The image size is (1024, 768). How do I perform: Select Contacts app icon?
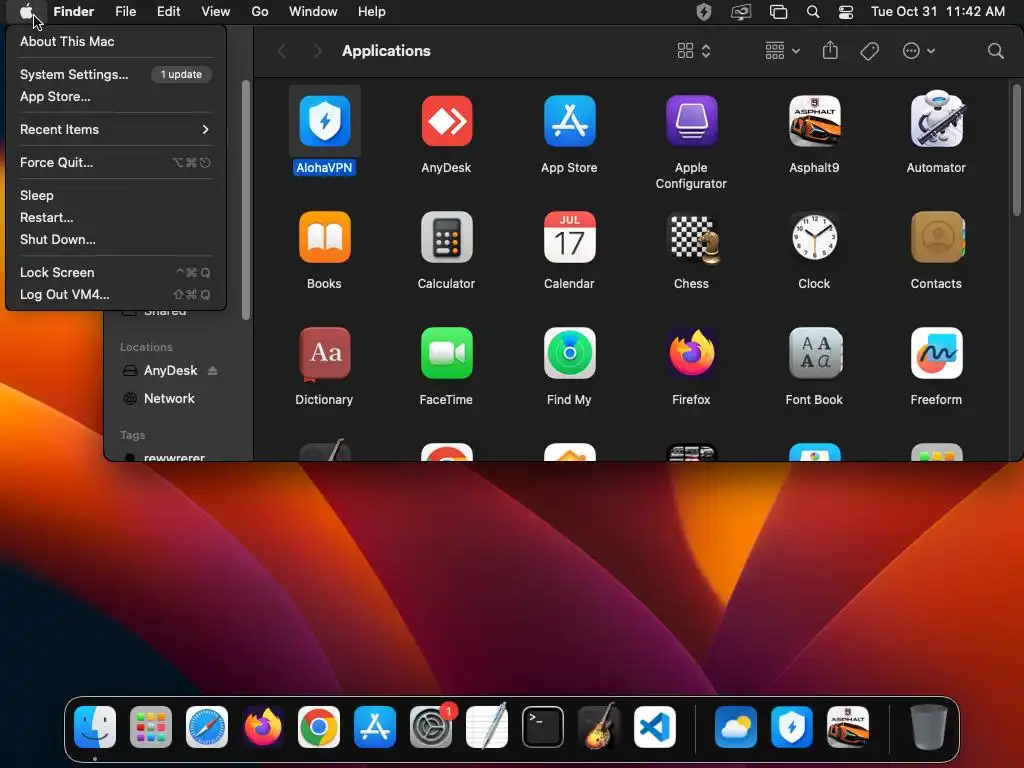pos(936,237)
